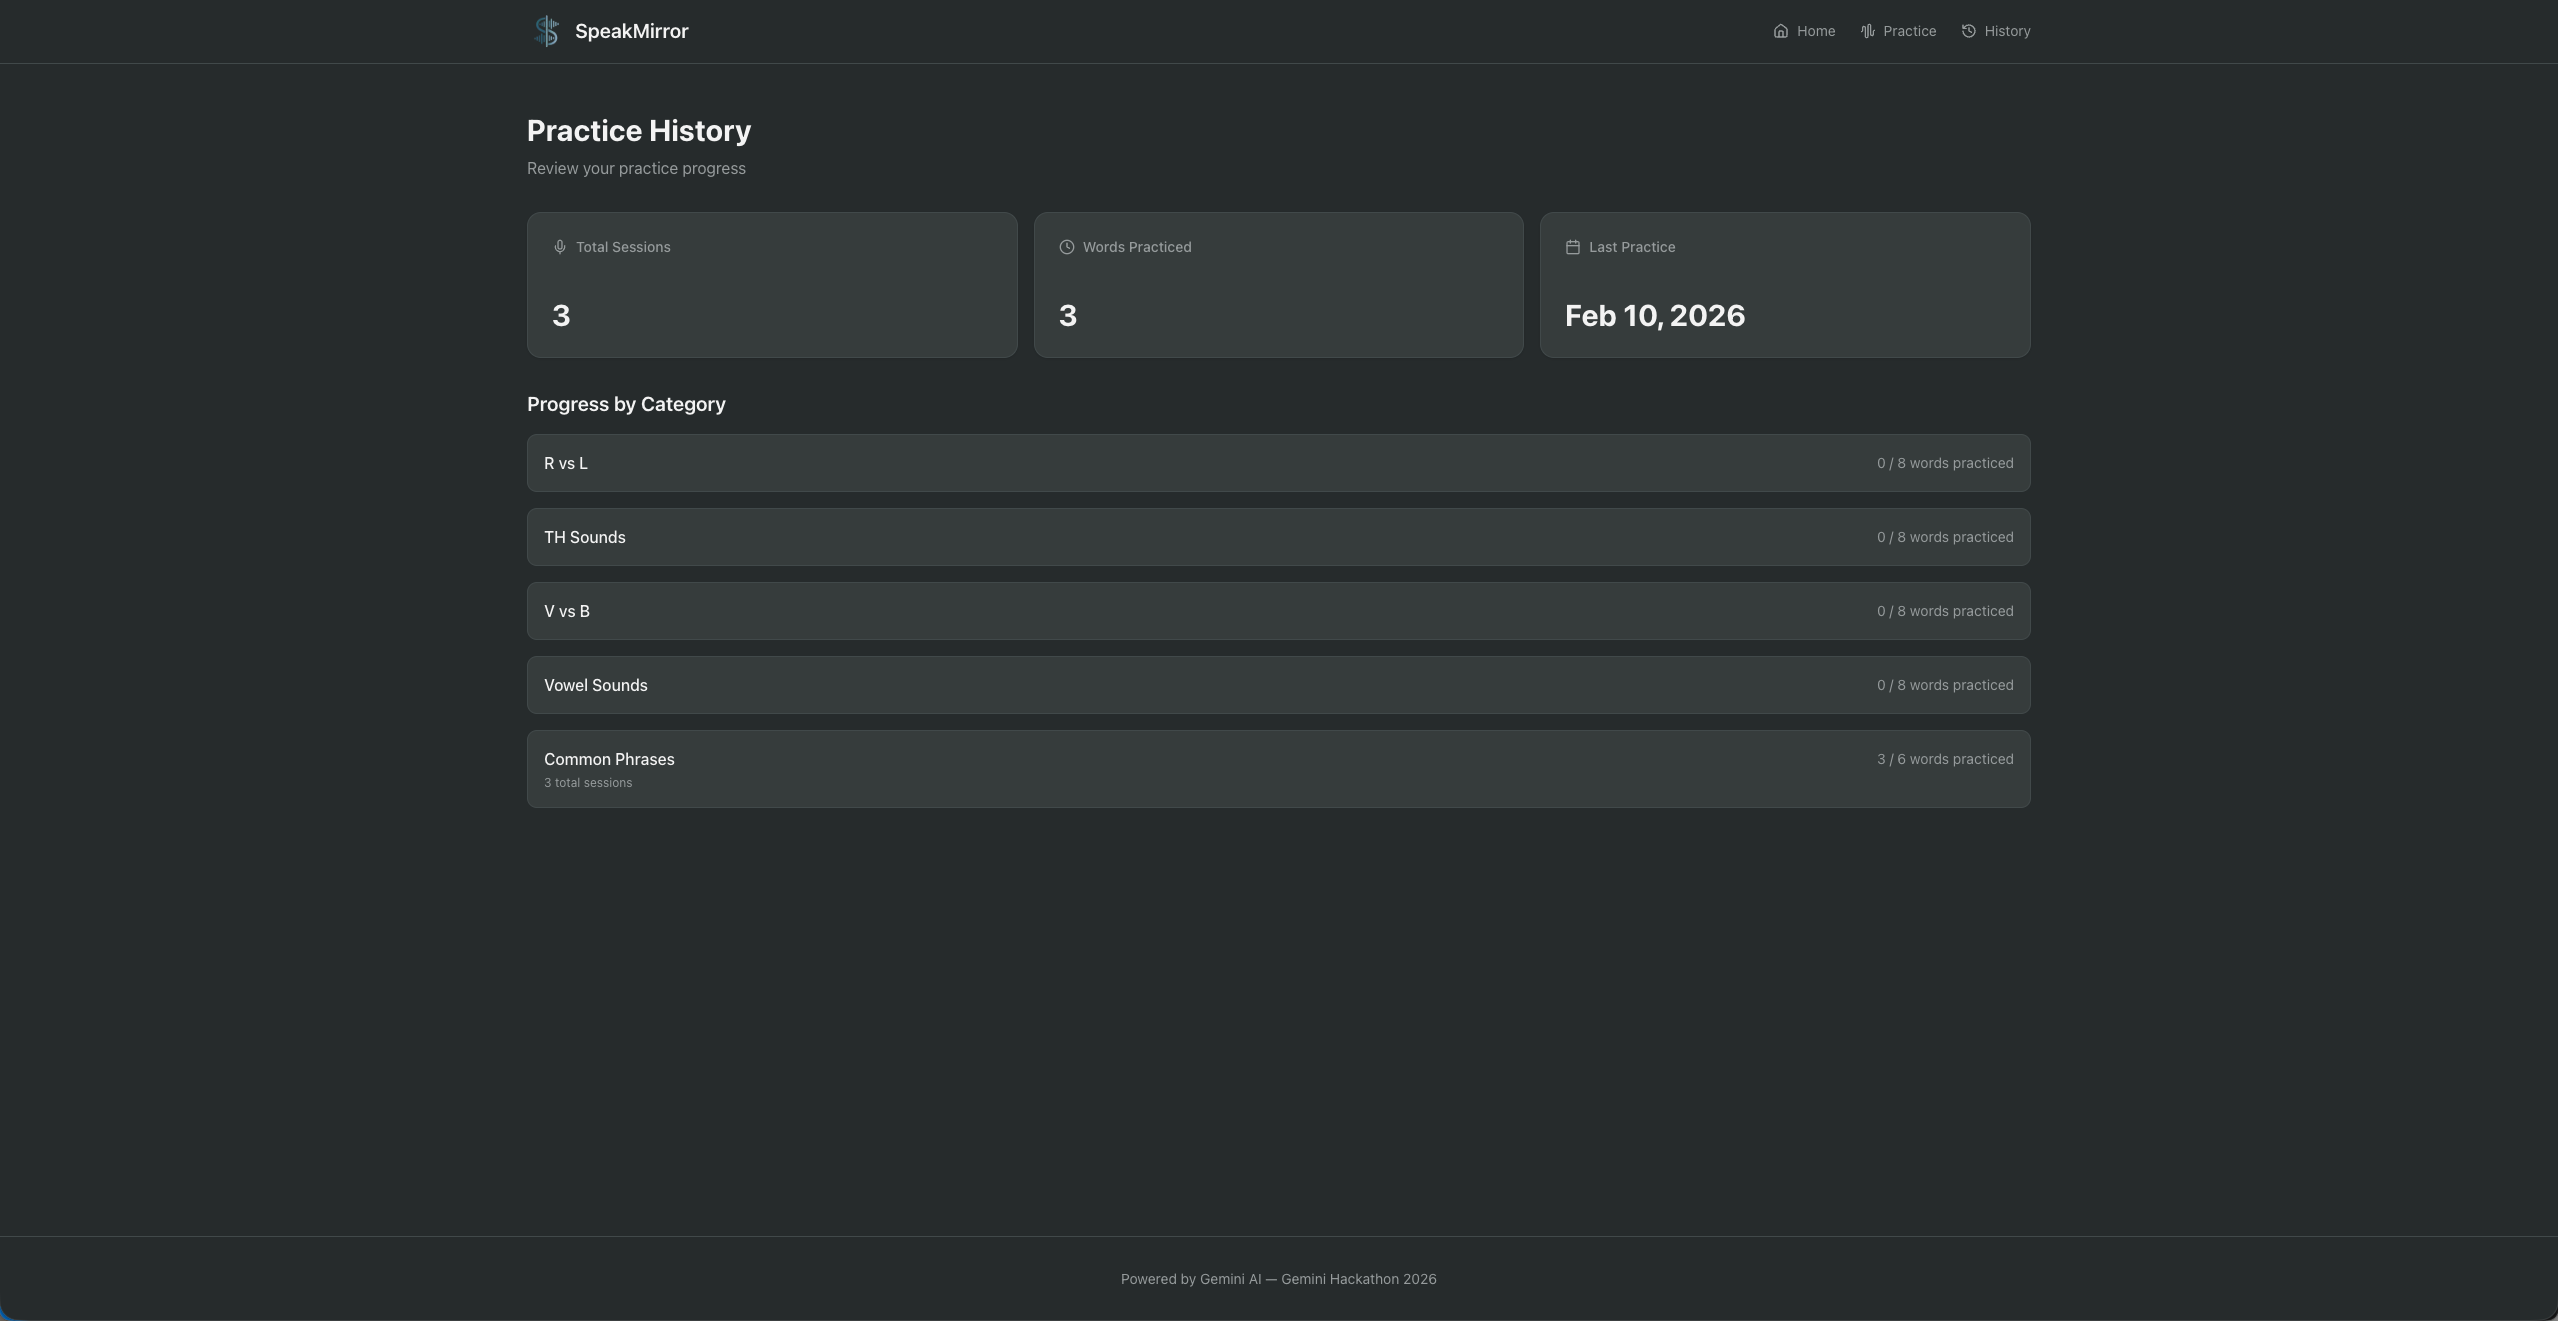Click the calendar icon in Last Practice
The image size is (2558, 1321).
coord(1572,247)
